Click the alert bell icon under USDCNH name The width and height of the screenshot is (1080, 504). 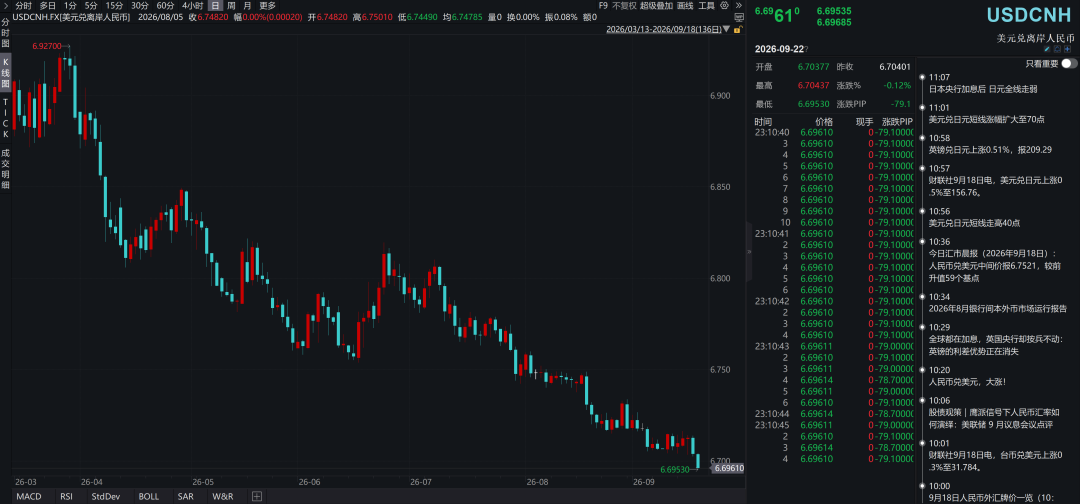click(1057, 49)
